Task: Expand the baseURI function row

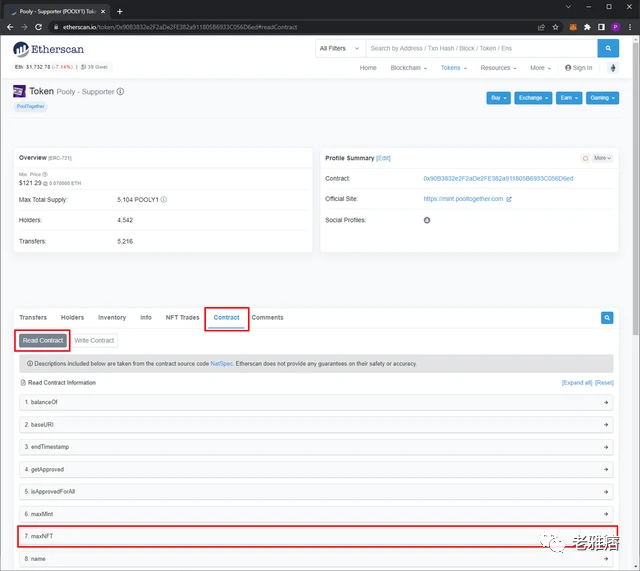Action: coord(316,424)
